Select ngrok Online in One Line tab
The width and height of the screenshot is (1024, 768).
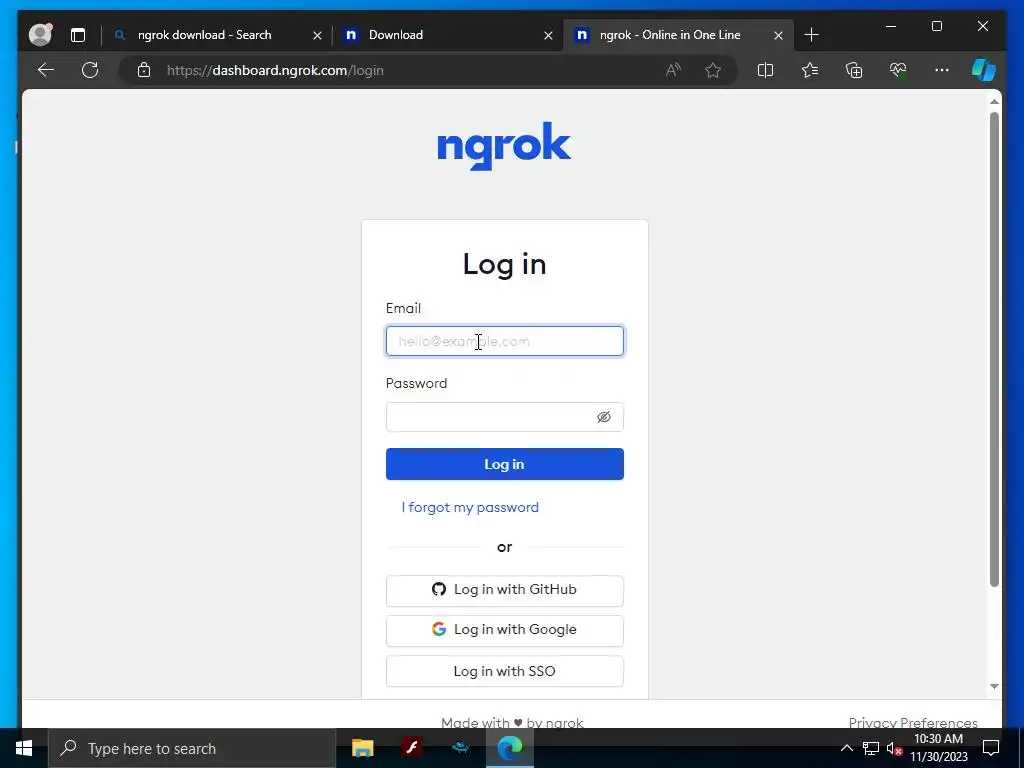pyautogui.click(x=670, y=35)
